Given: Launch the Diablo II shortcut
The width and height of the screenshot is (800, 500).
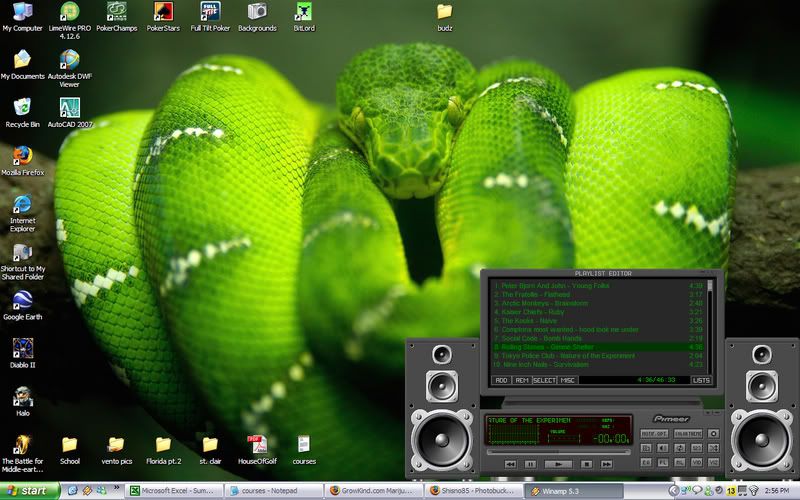Looking at the screenshot, I should (22, 353).
